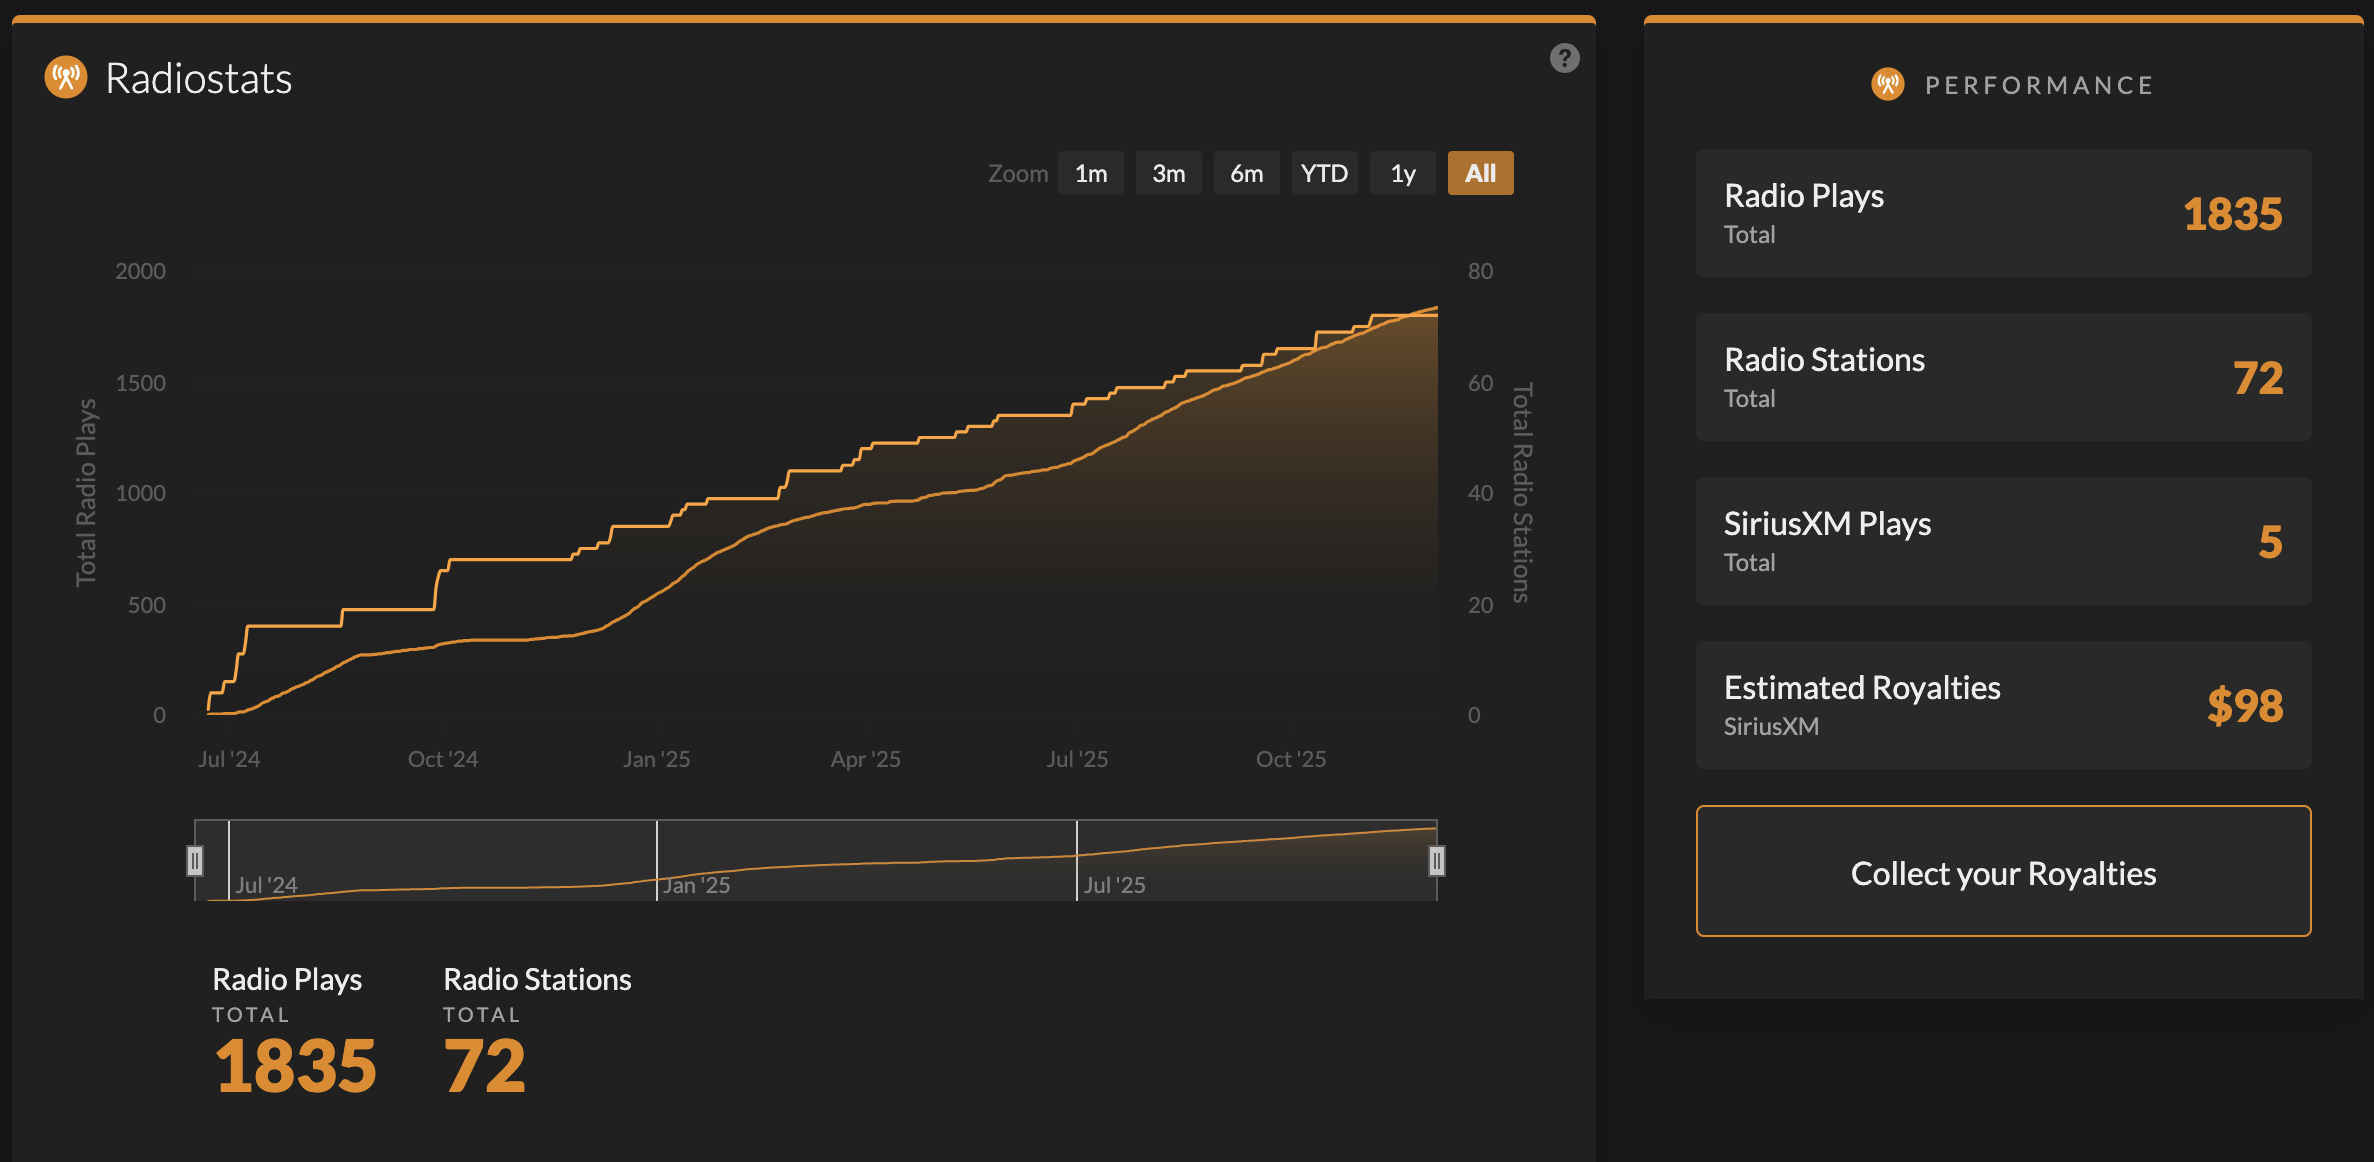This screenshot has width=2374, height=1162.
Task: Open the Radio Plays total card
Action: point(2003,213)
